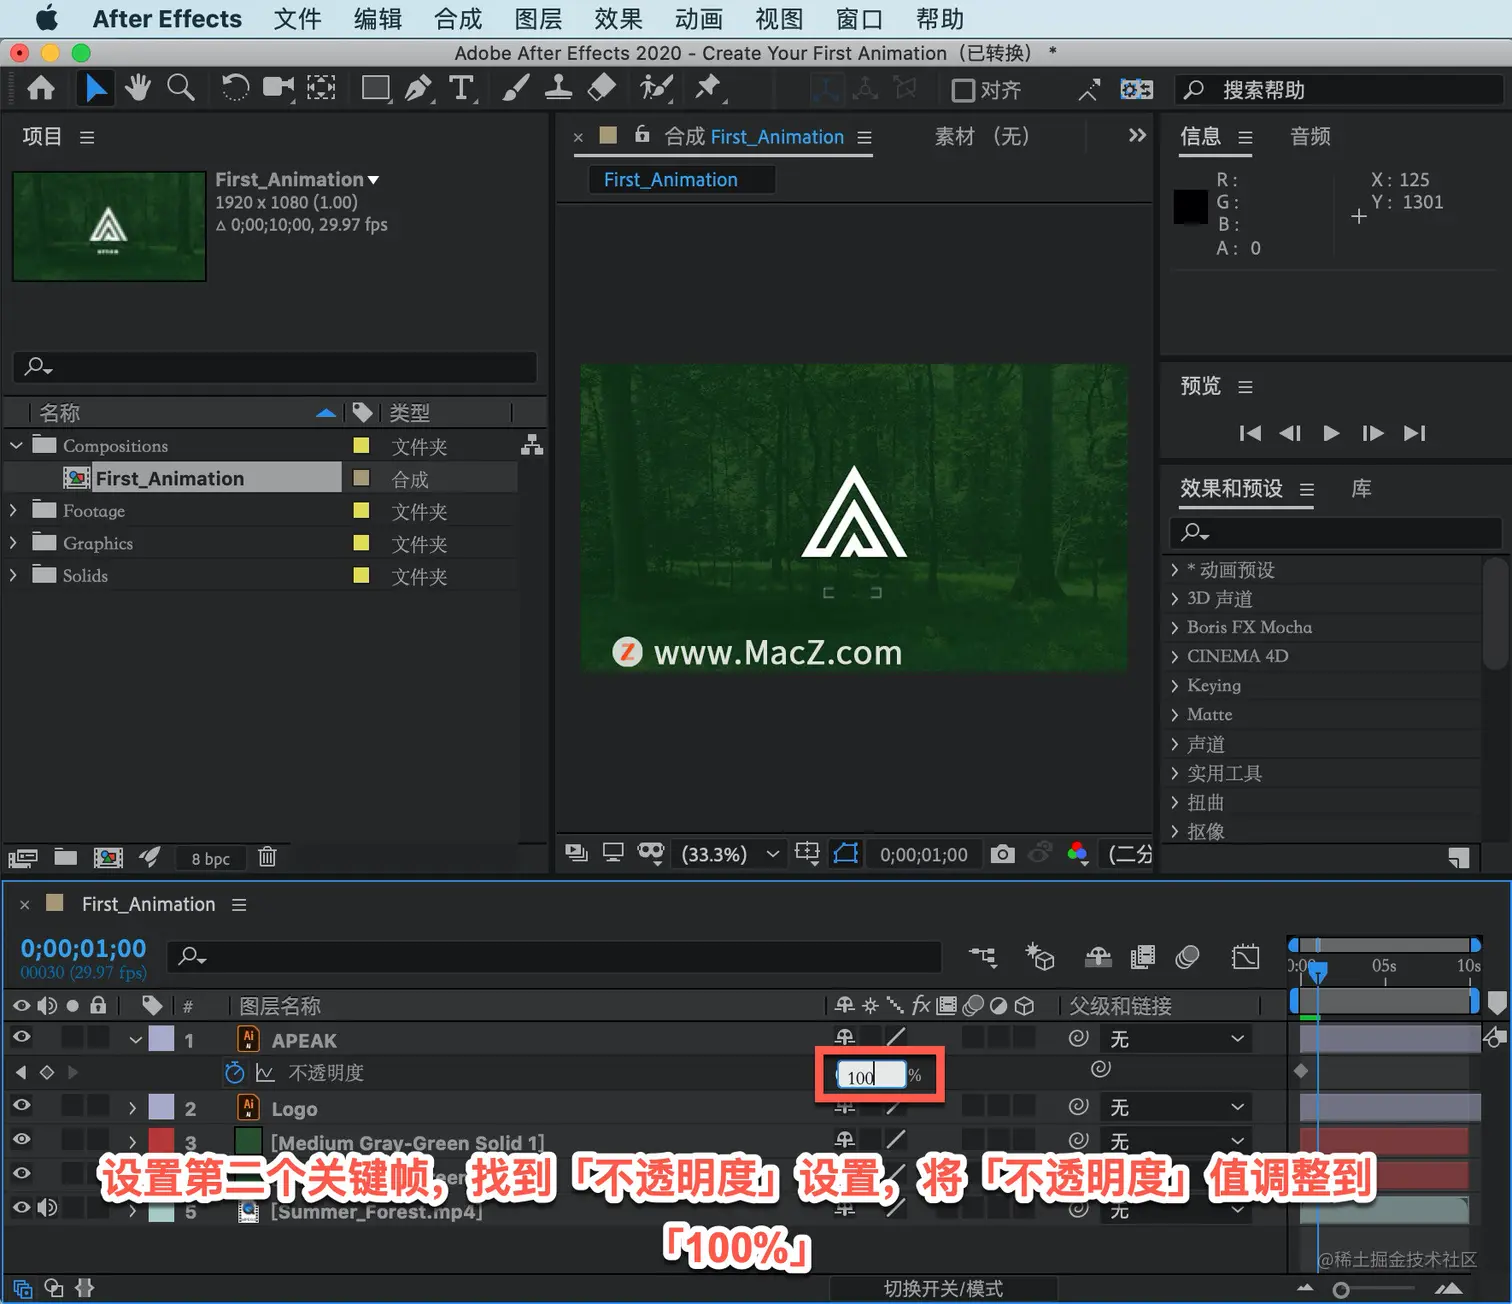Delete selected project item with trash icon
Viewport: 1512px width, 1304px height.
coord(267,857)
